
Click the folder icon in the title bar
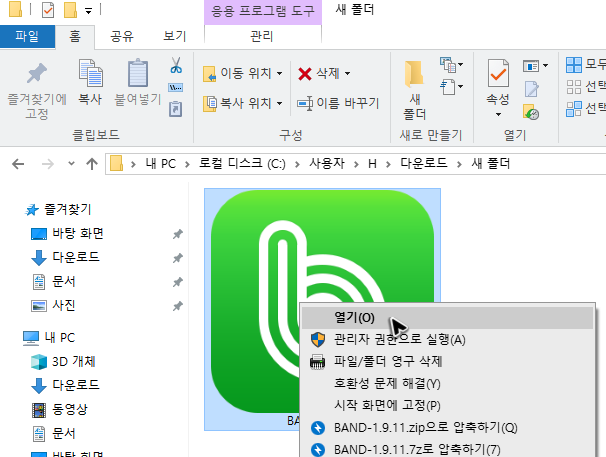pyautogui.click(x=15, y=10)
